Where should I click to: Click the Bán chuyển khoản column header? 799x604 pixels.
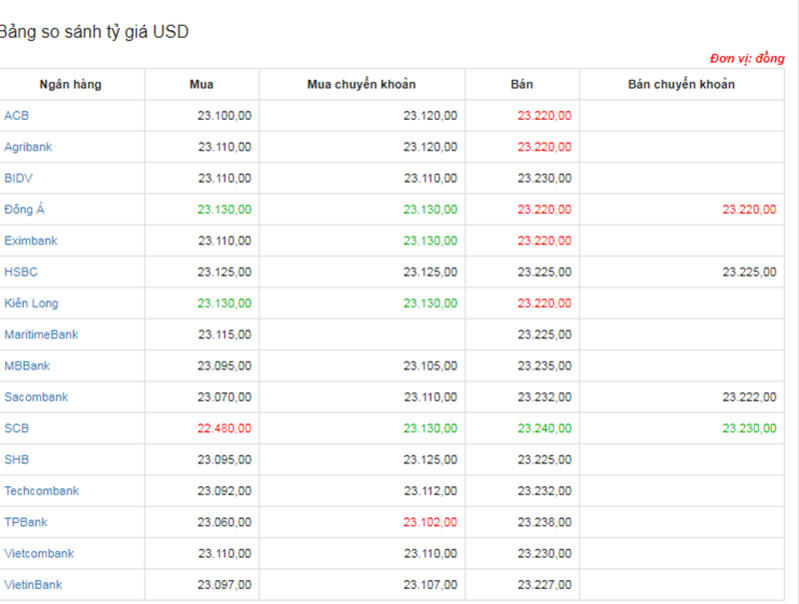click(x=681, y=84)
